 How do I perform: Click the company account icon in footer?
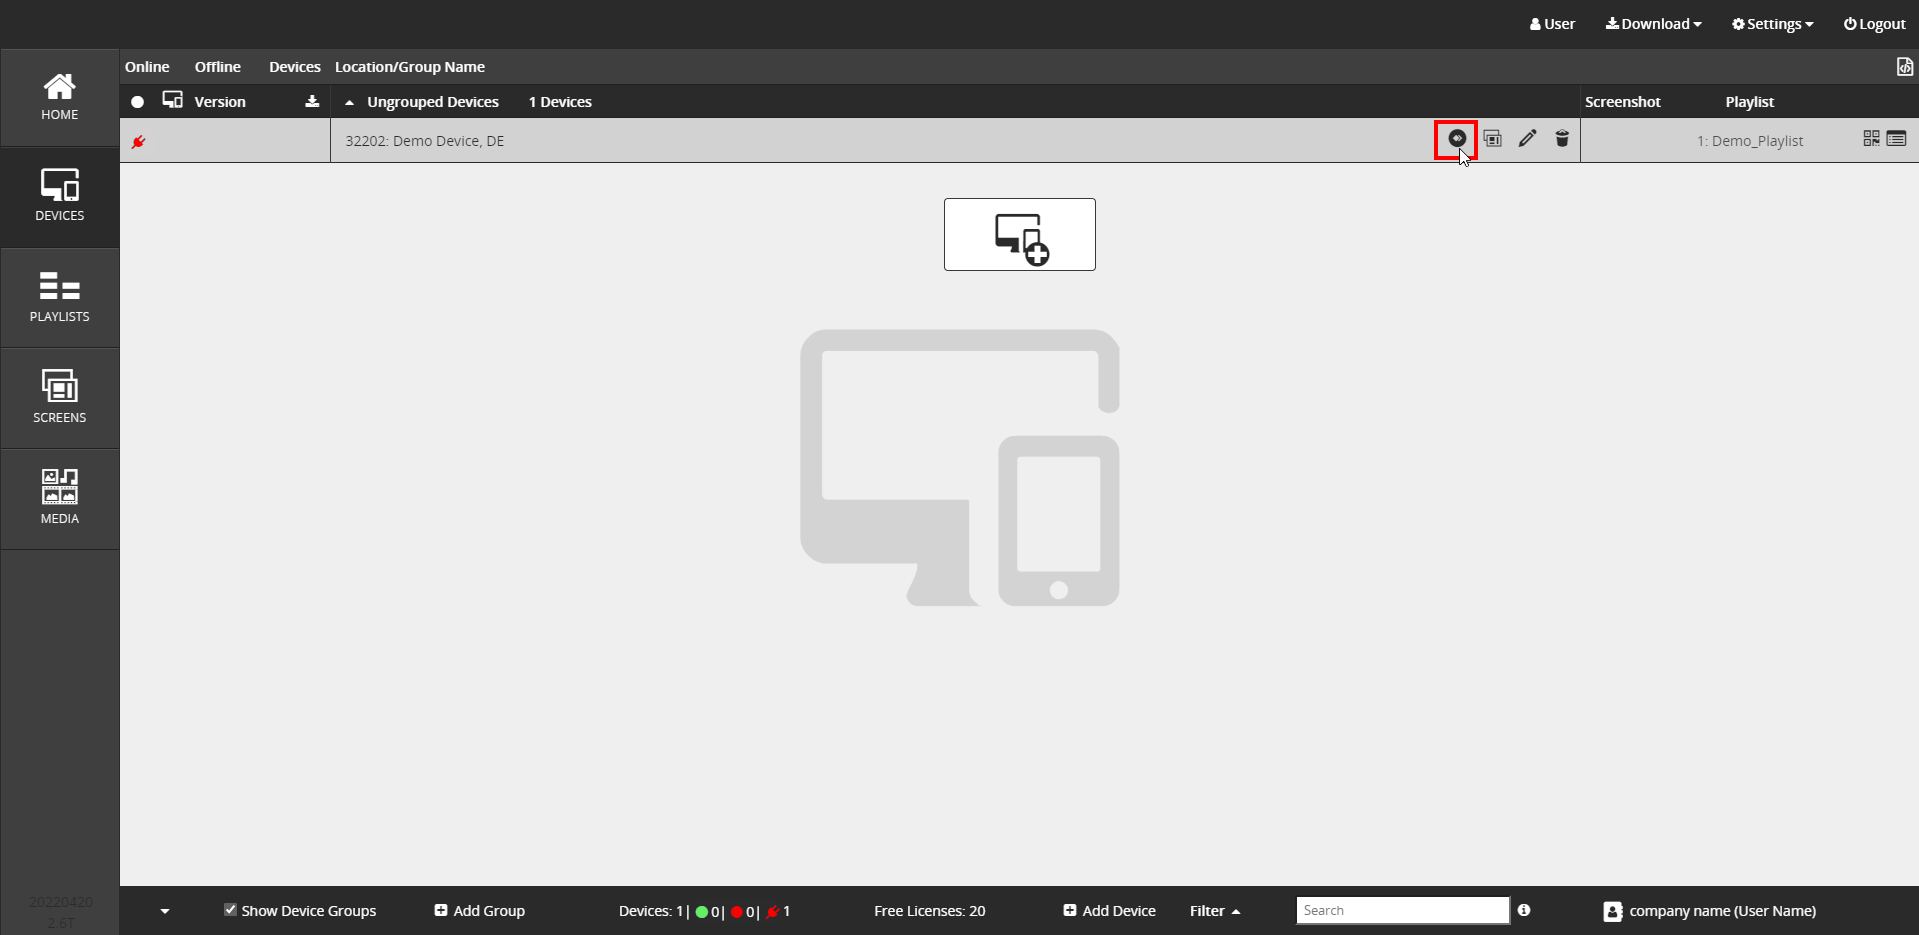pyautogui.click(x=1613, y=911)
